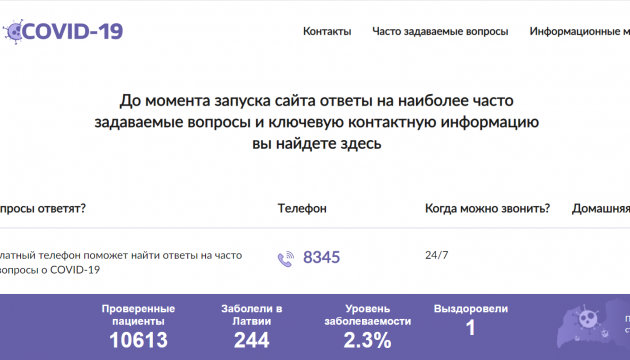Image resolution: width=630 pixels, height=360 pixels.
Task: Click the COVID-19 virus logo
Action: (x=63, y=31)
